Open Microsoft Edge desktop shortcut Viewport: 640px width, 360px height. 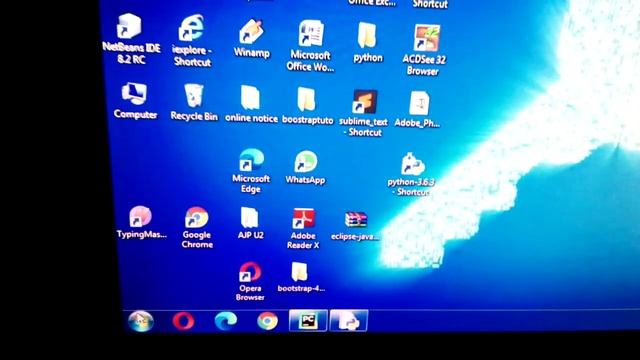coord(251,160)
